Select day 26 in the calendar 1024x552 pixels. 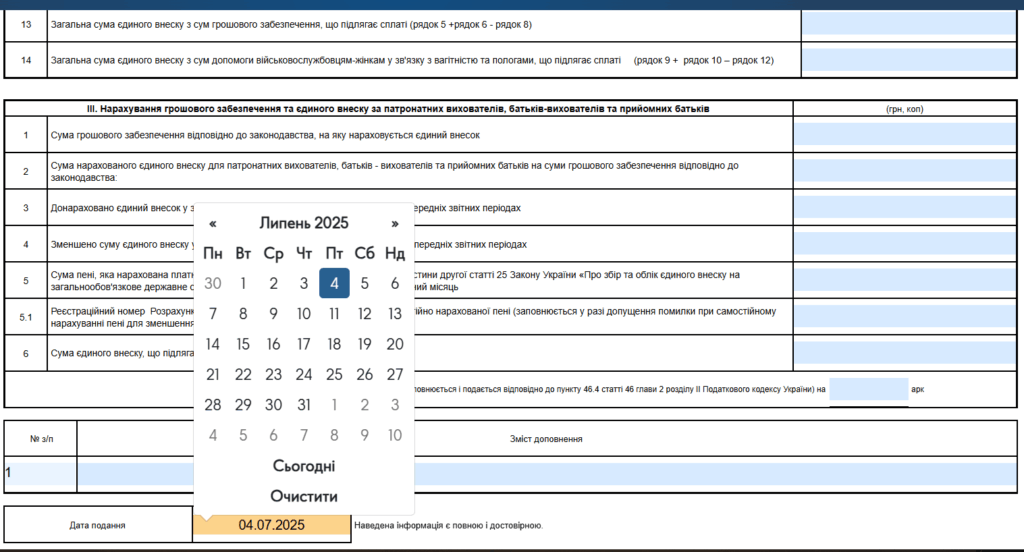364,374
